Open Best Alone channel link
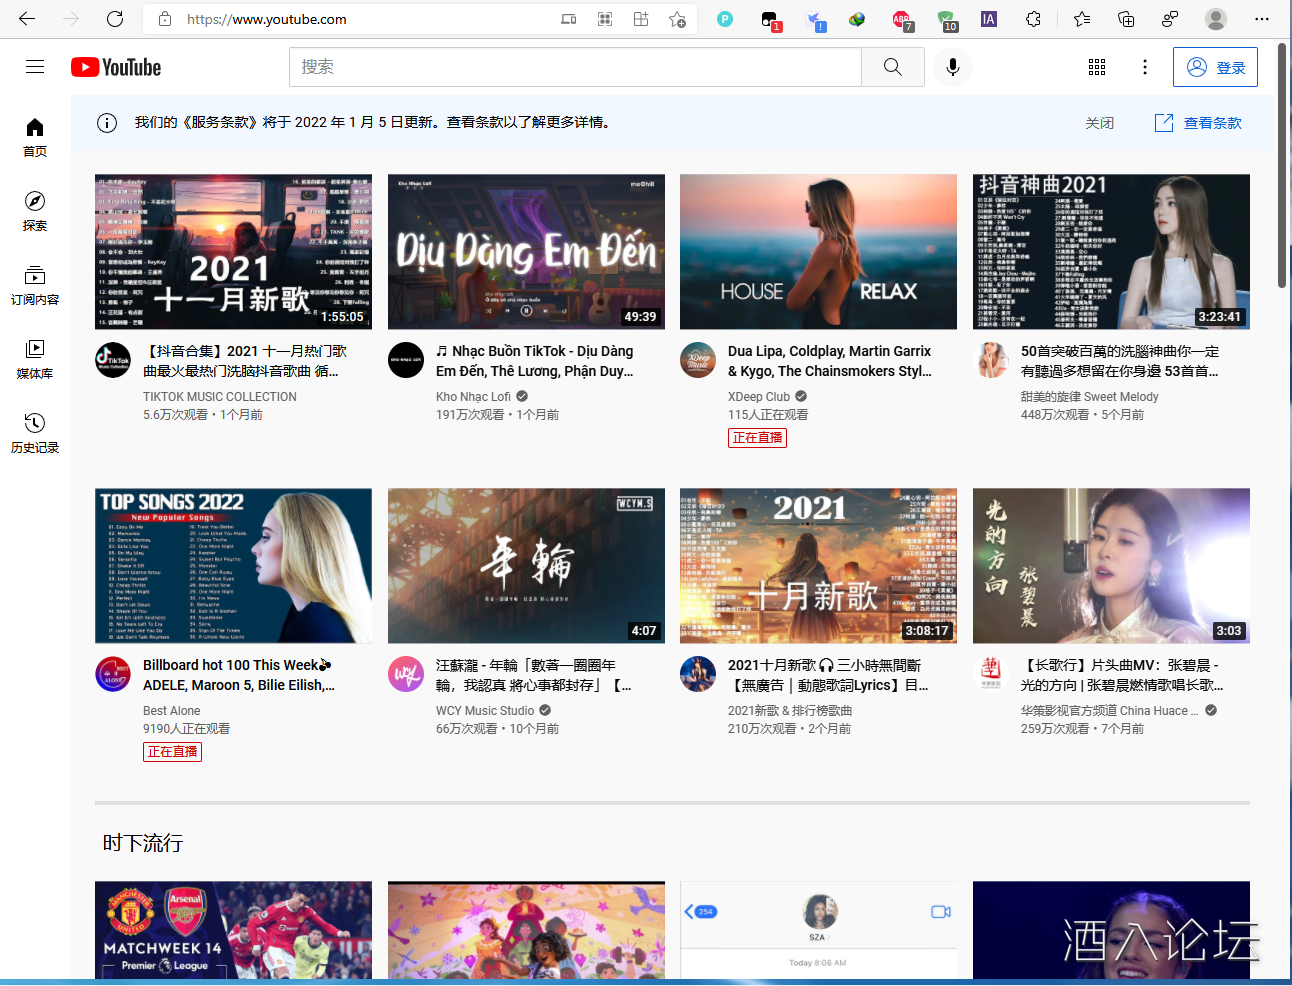This screenshot has height=986, width=1292. [x=171, y=711]
